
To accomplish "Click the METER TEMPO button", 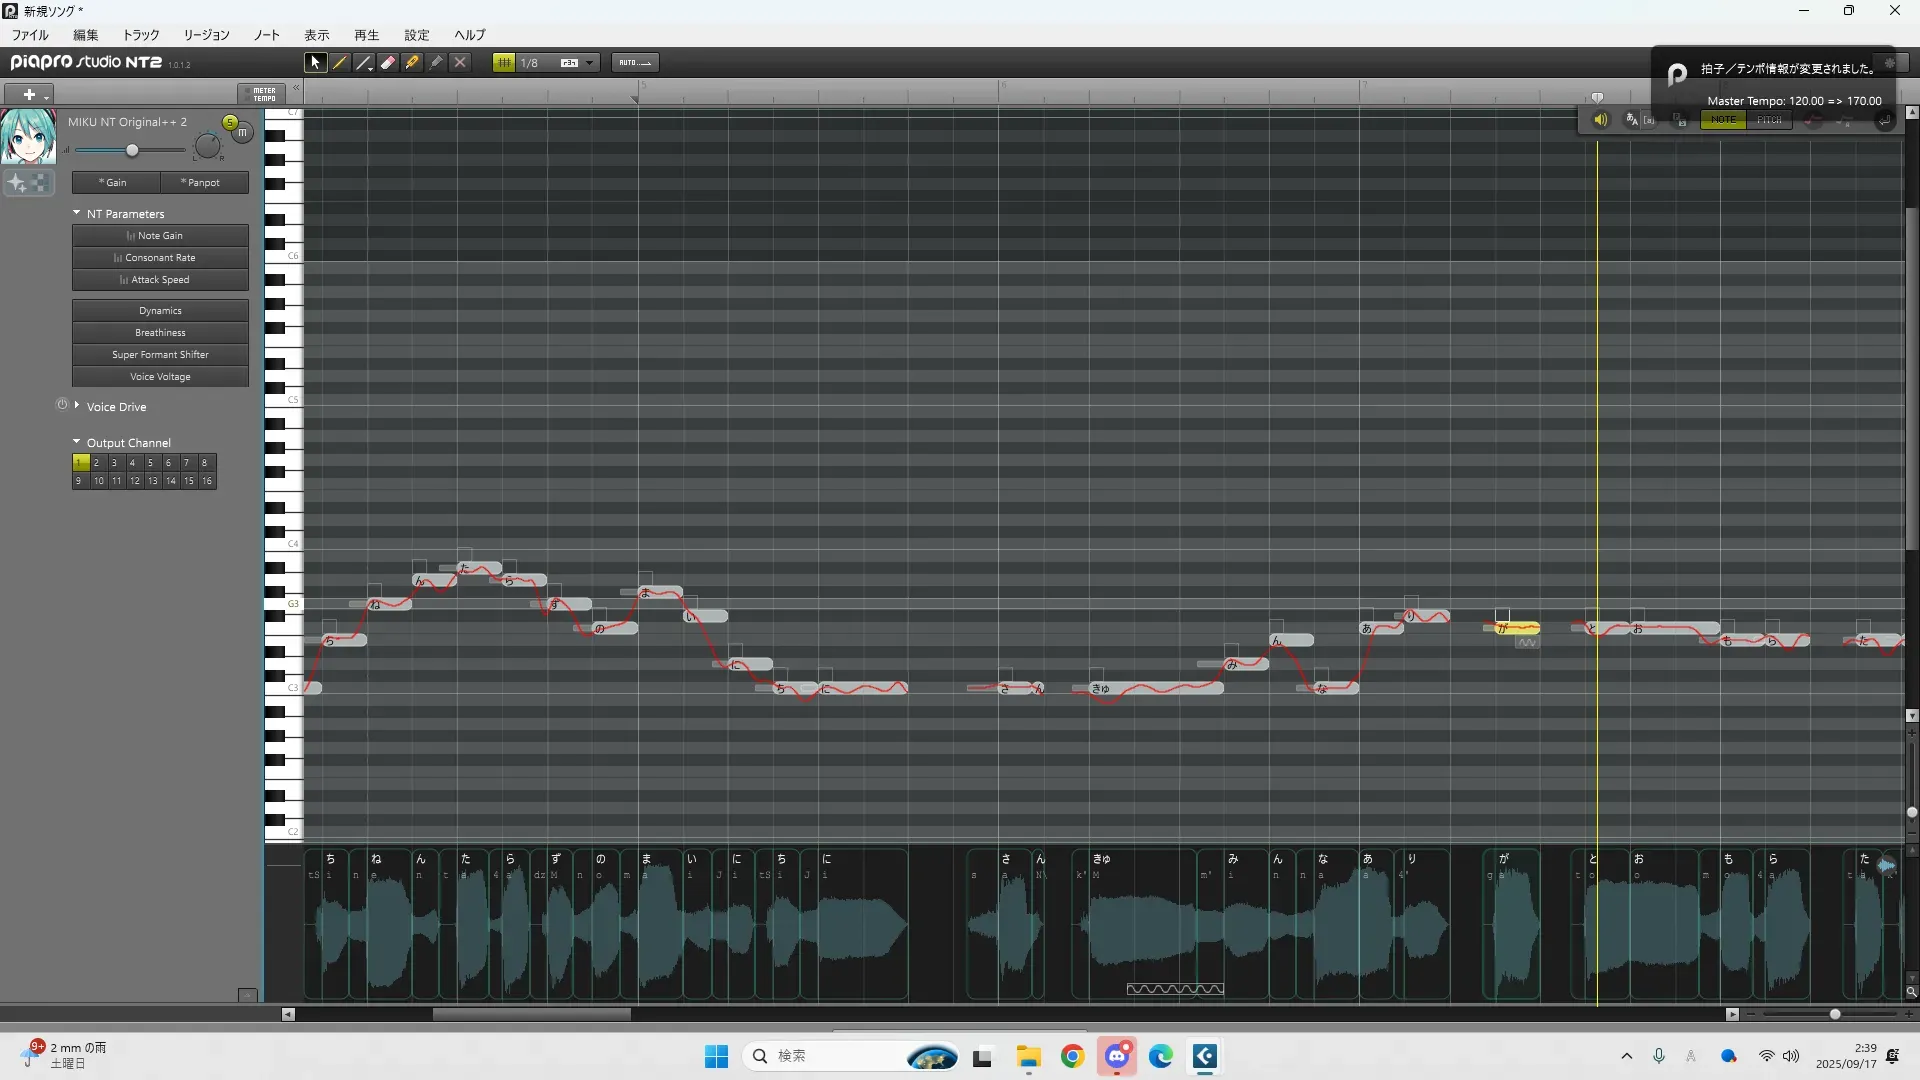I will click(263, 94).
